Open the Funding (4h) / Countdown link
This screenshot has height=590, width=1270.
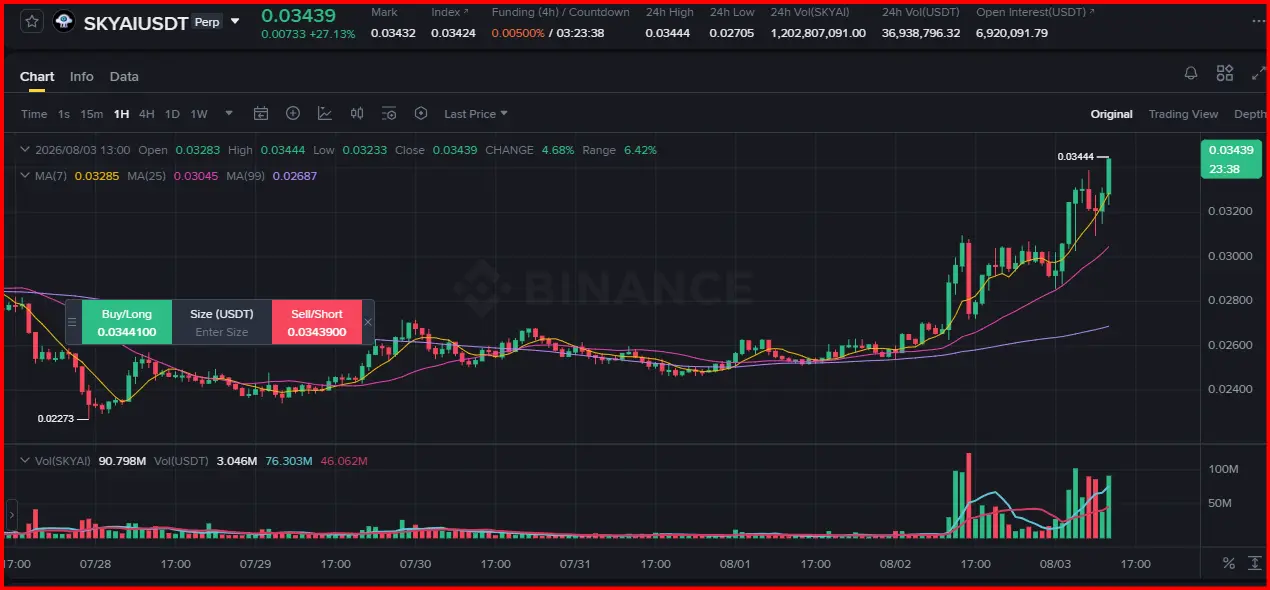click(560, 12)
